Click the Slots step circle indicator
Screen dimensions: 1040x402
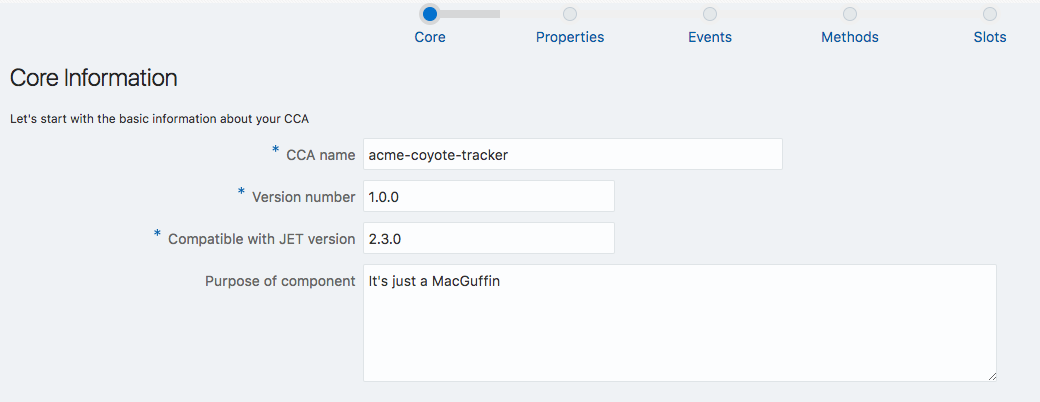990,14
